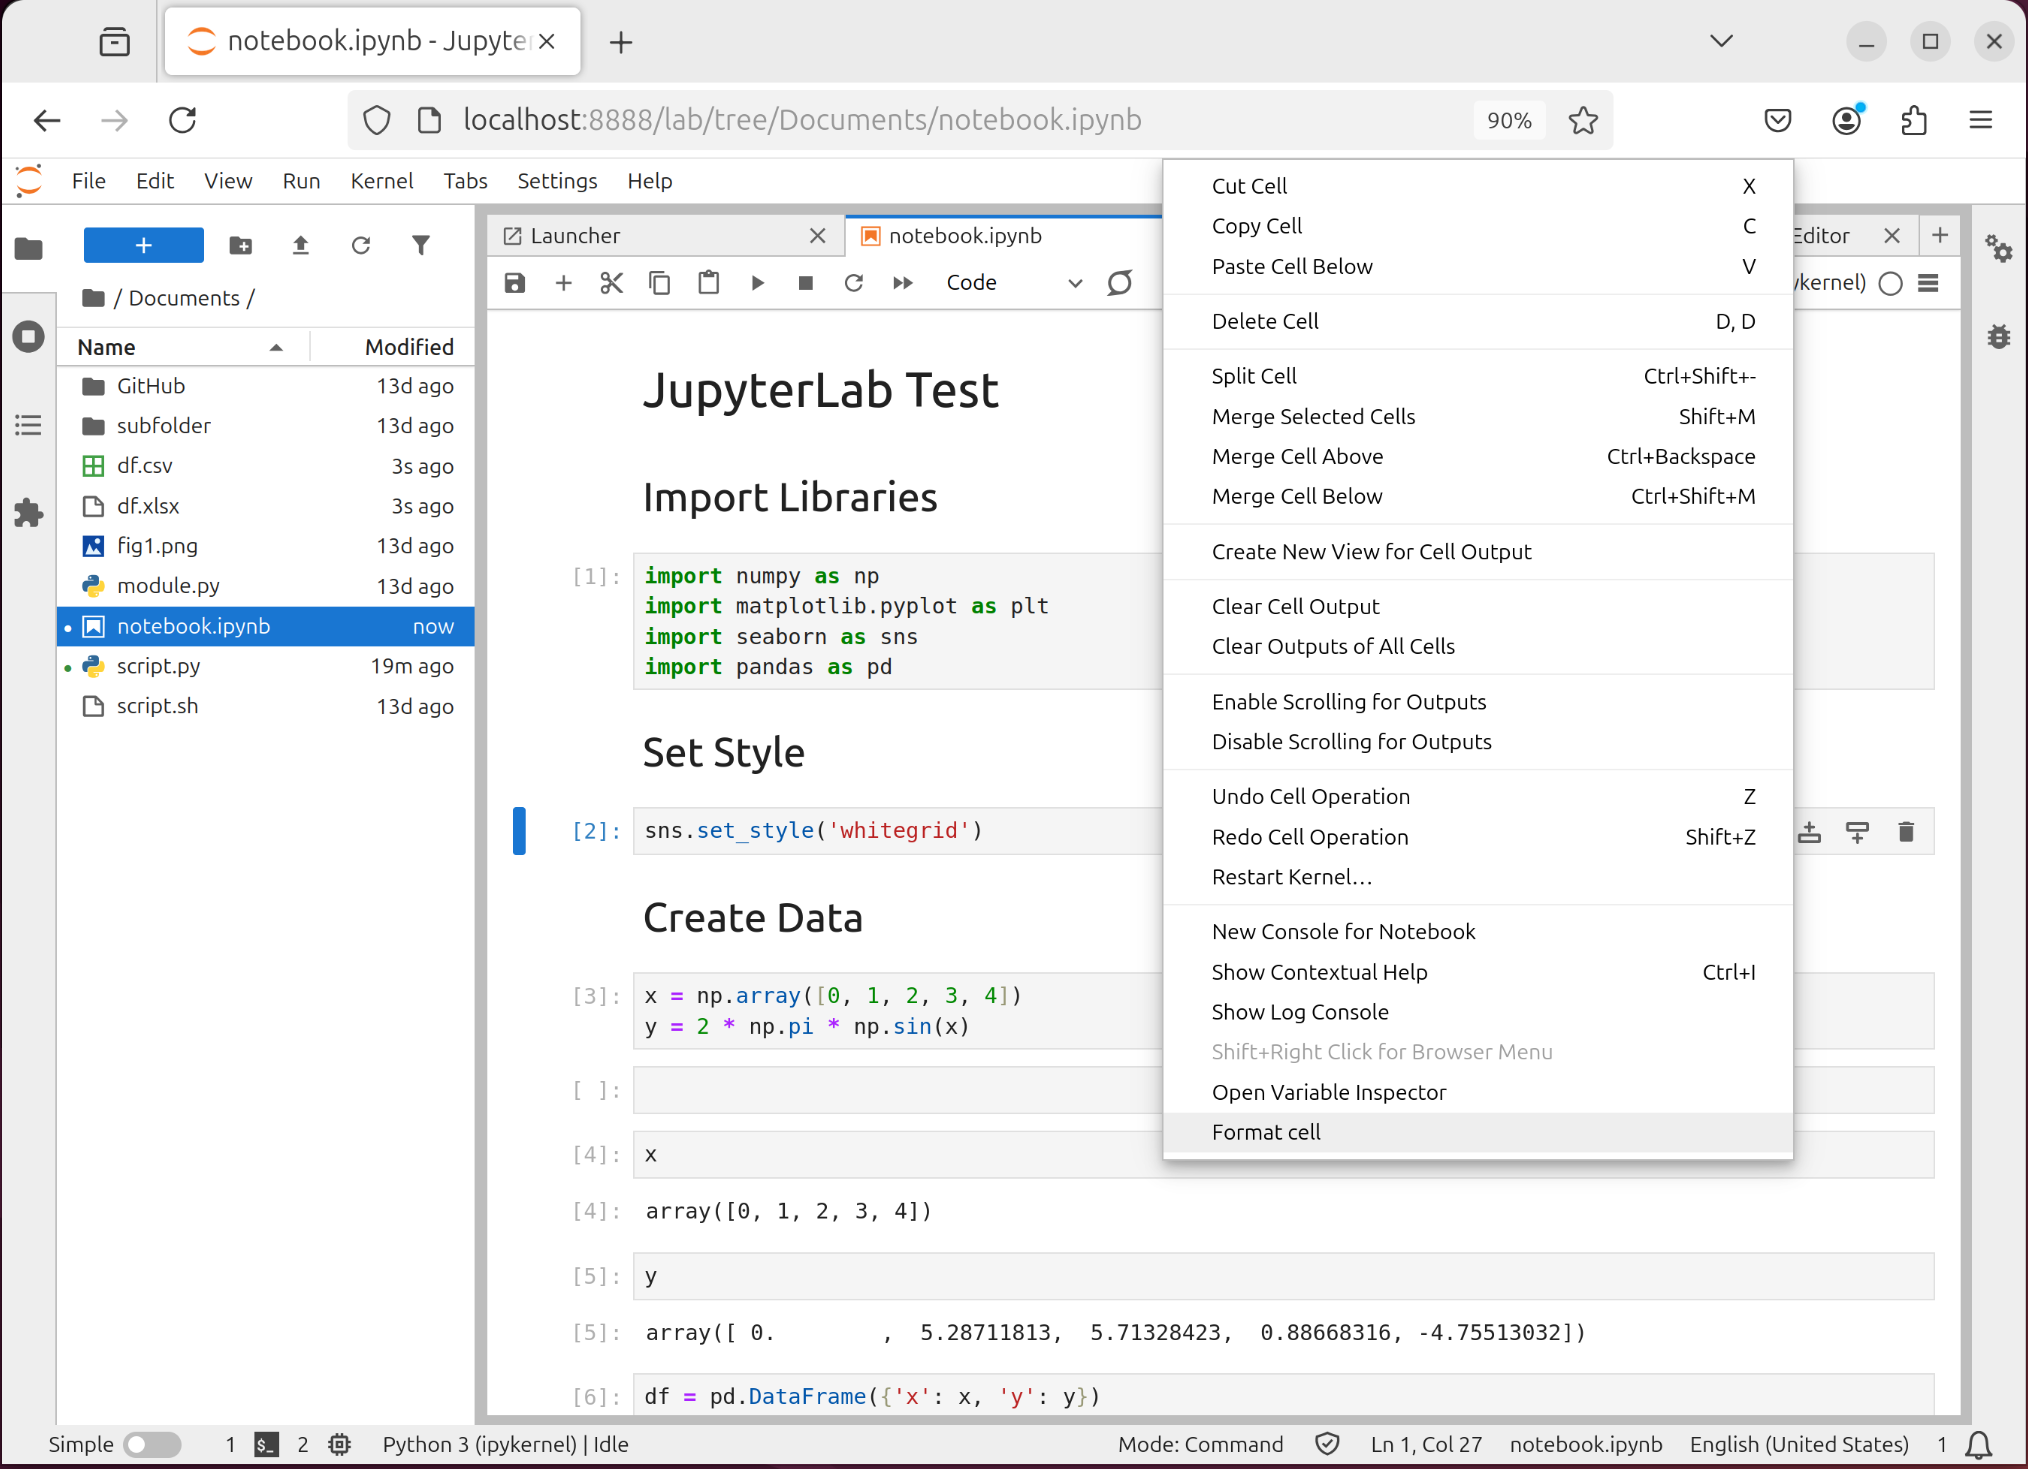Open the notebook toolbar hamburger menu
The image size is (2028, 1469).
pyautogui.click(x=1929, y=283)
